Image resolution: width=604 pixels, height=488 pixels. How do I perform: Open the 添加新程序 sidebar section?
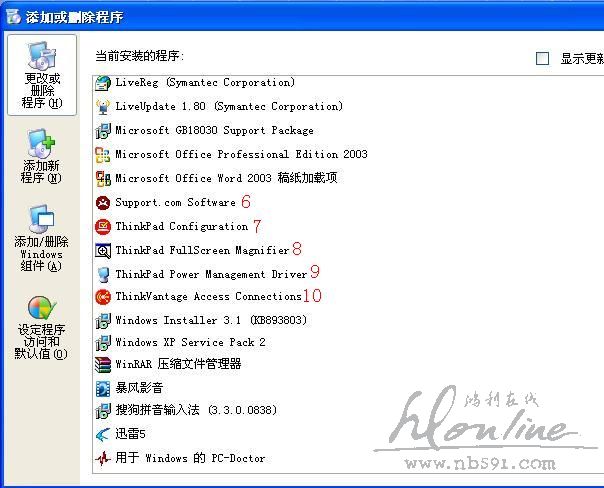[41, 156]
